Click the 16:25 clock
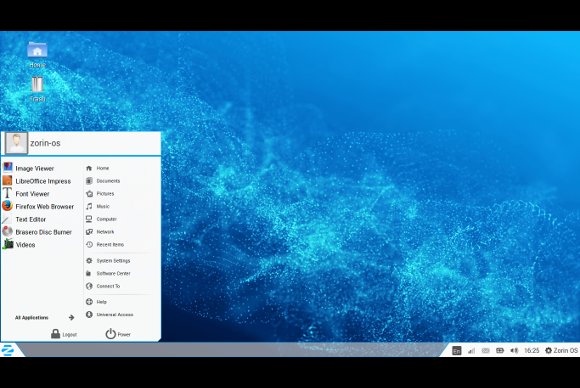 [532, 350]
